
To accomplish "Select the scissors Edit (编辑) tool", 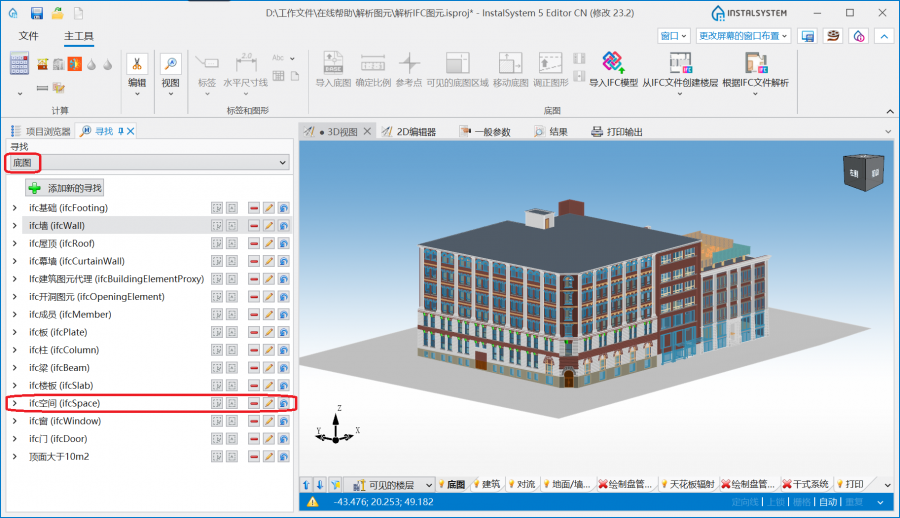I will coord(136,64).
